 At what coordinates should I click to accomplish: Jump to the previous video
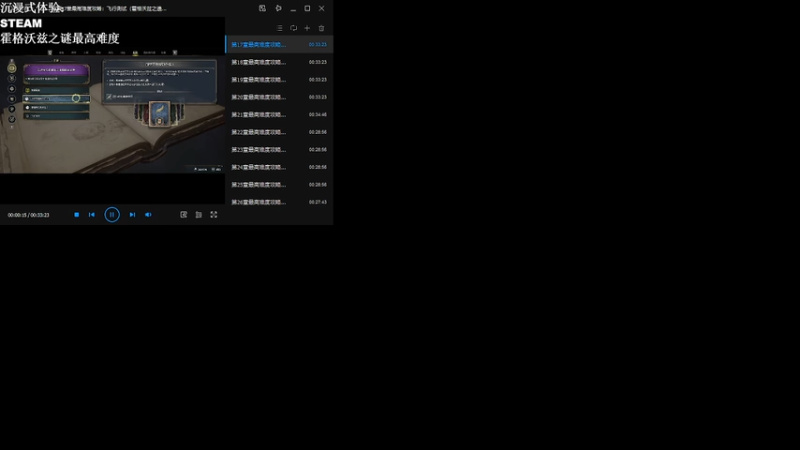[x=92, y=215]
